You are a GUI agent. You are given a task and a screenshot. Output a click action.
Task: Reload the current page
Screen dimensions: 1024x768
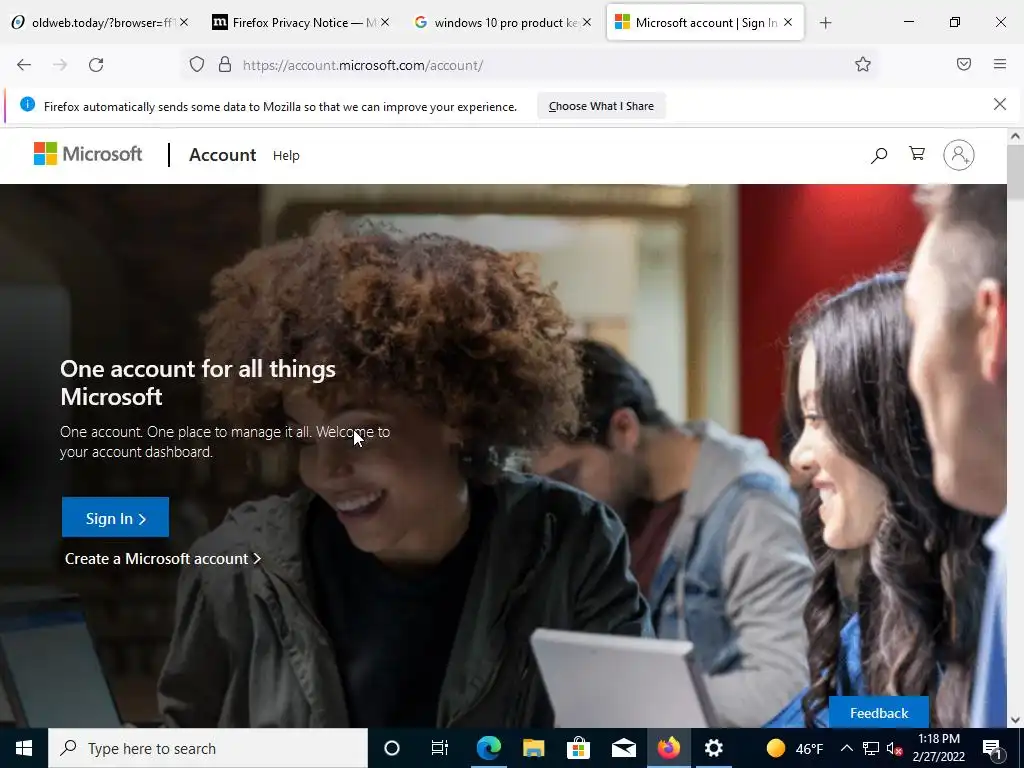click(96, 65)
